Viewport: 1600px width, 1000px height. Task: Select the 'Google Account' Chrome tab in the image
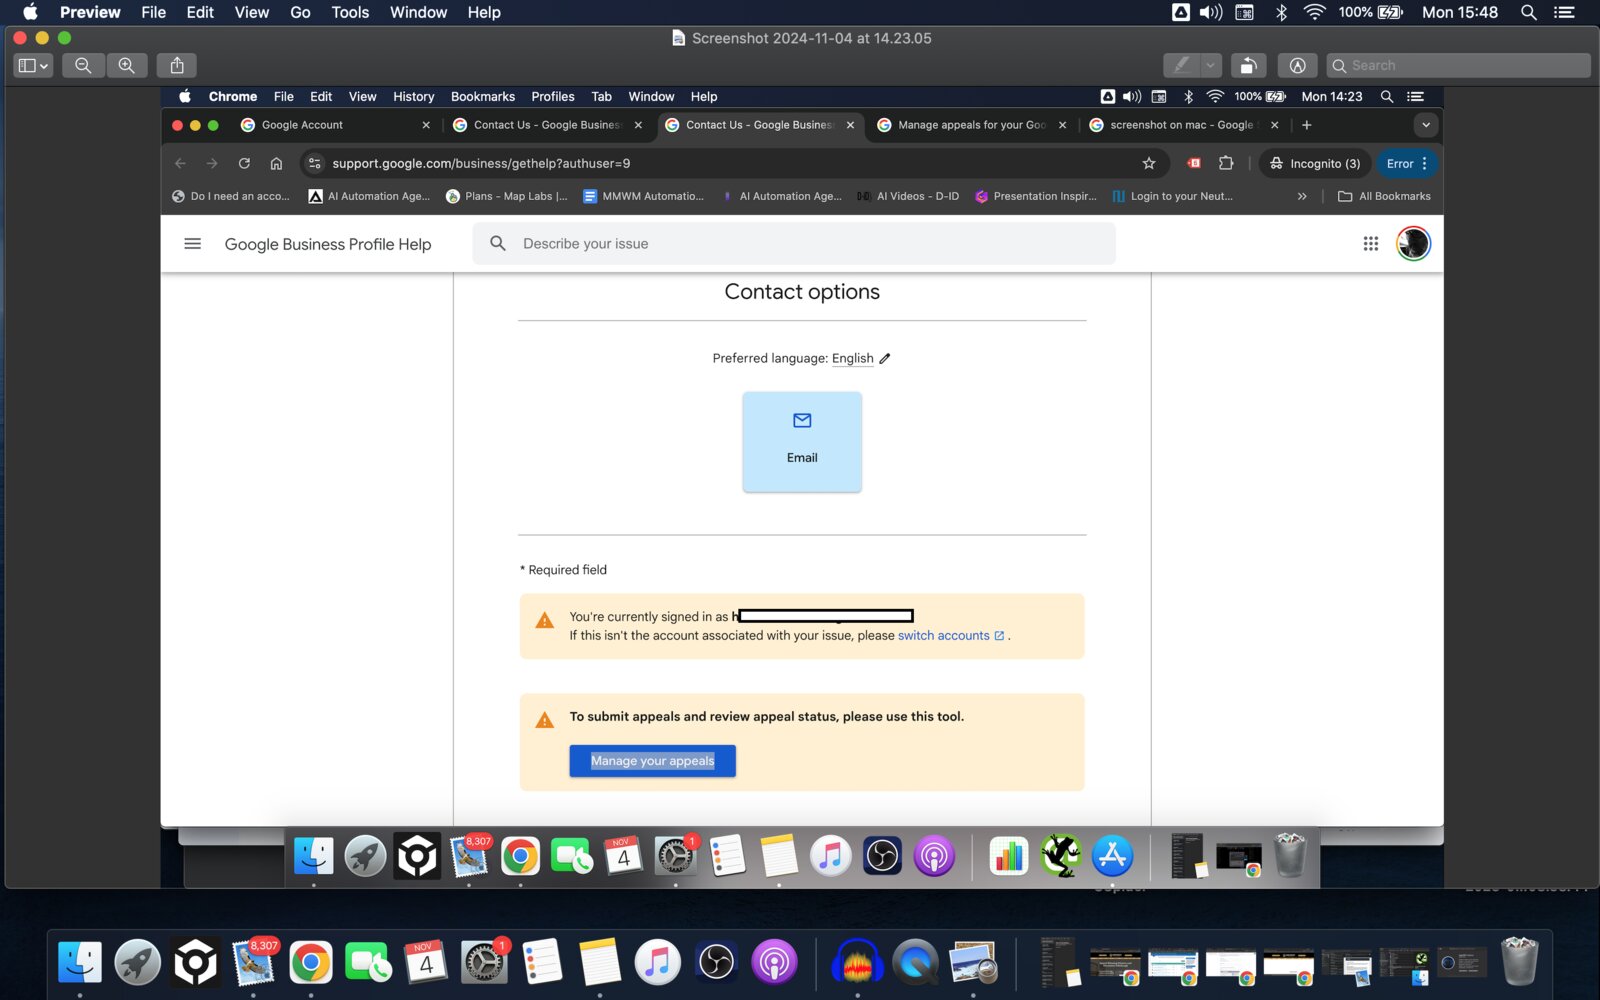335,125
